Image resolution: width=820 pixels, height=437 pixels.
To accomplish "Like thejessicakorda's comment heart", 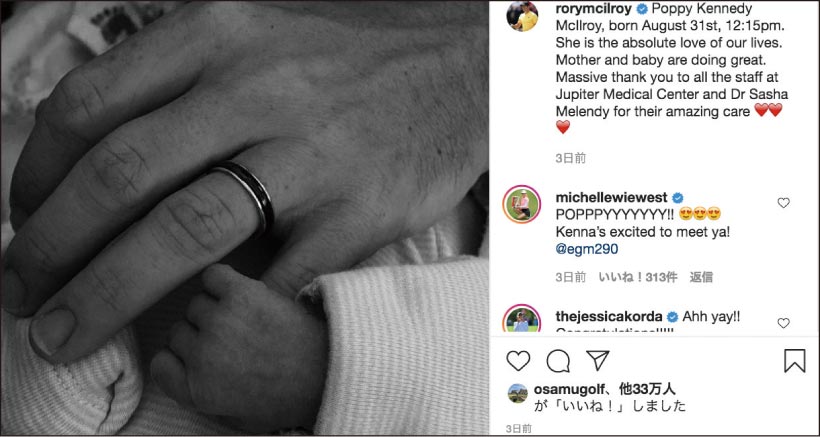I will click(783, 324).
